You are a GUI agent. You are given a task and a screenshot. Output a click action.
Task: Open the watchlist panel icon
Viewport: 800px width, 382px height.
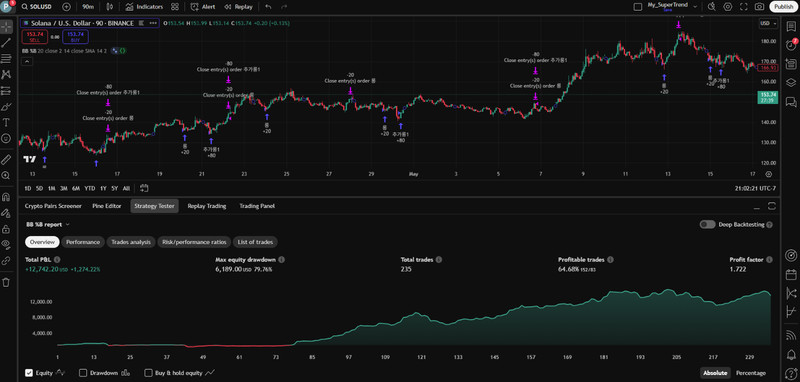tap(791, 28)
